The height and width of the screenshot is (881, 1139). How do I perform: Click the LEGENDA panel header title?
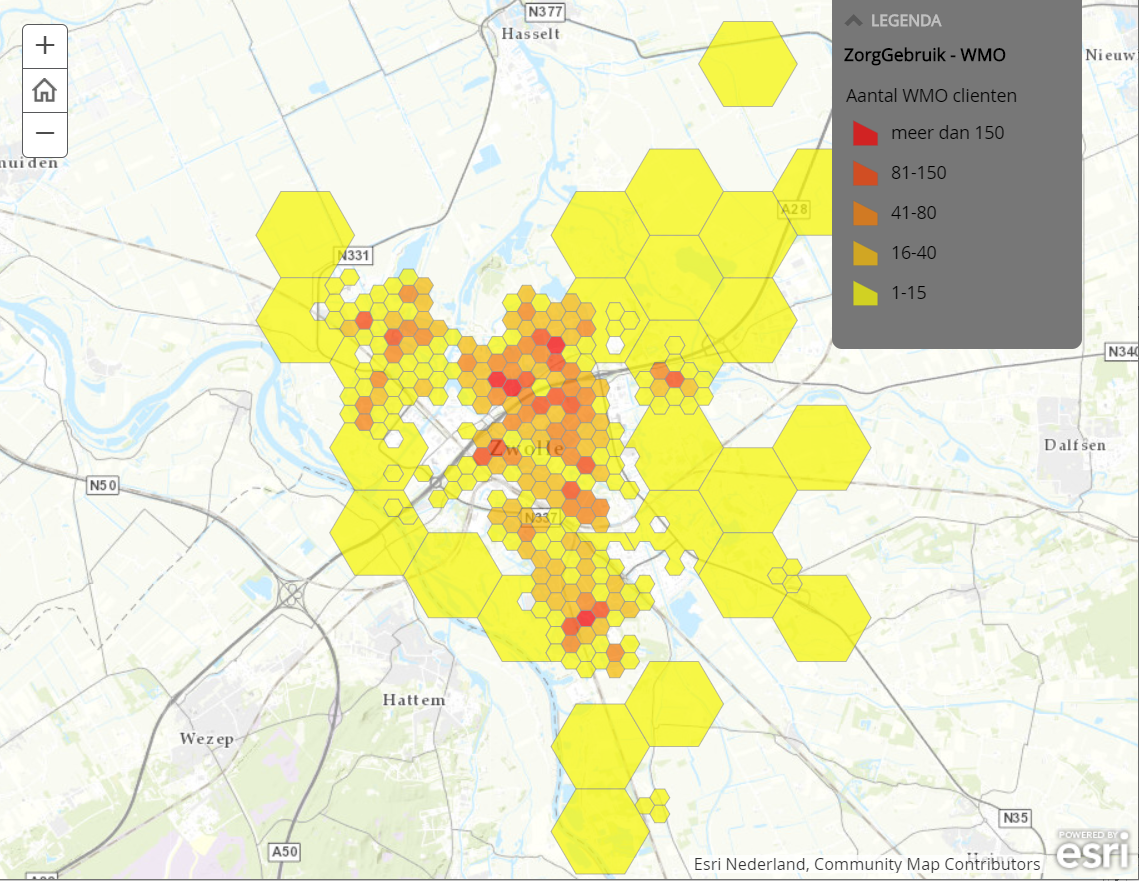tap(905, 21)
